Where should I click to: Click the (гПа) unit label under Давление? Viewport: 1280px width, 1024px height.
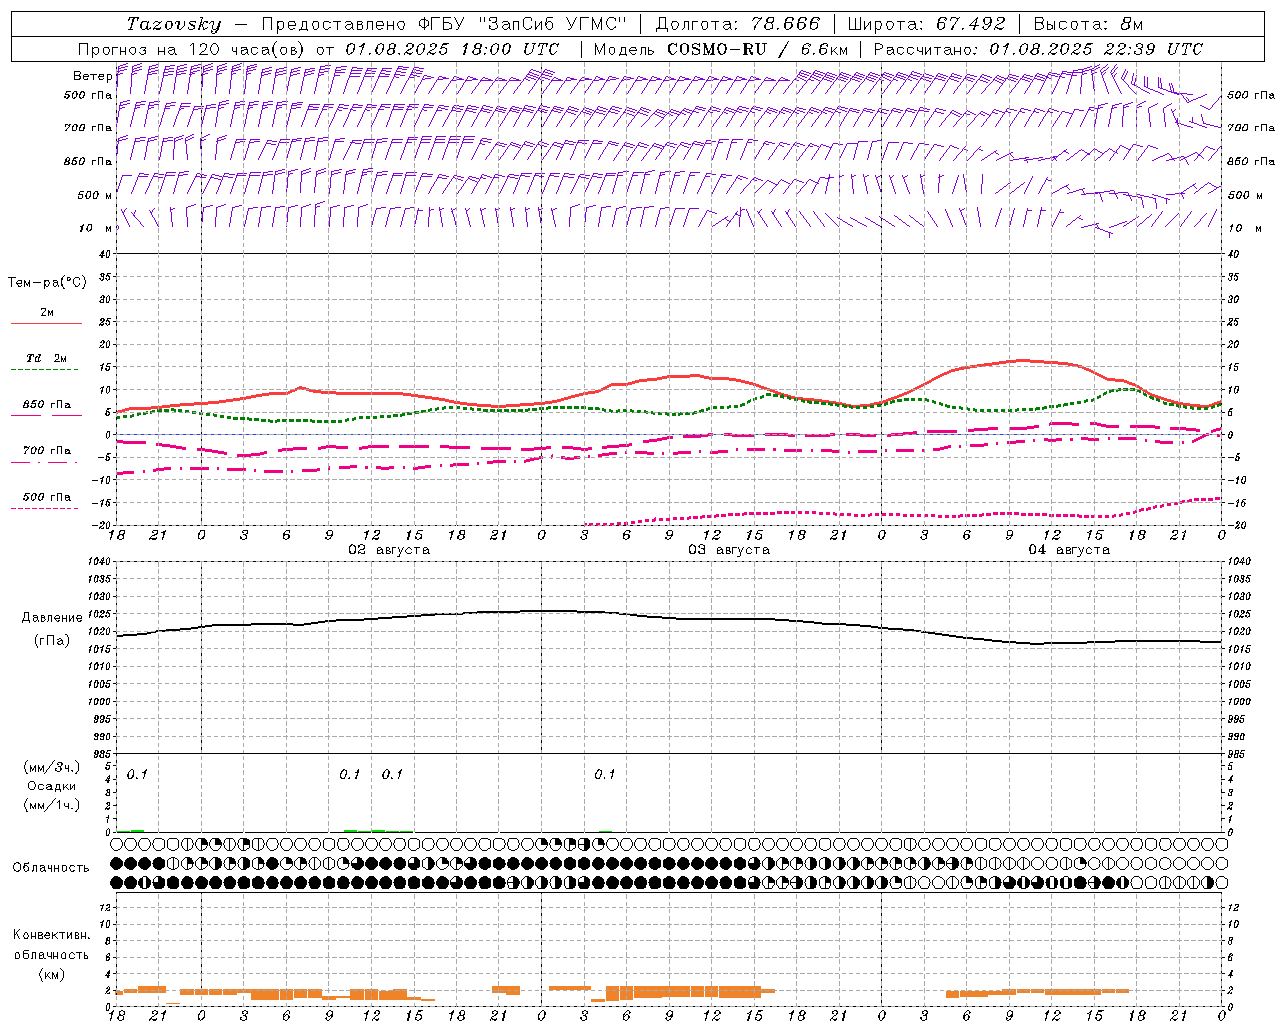tap(52, 641)
